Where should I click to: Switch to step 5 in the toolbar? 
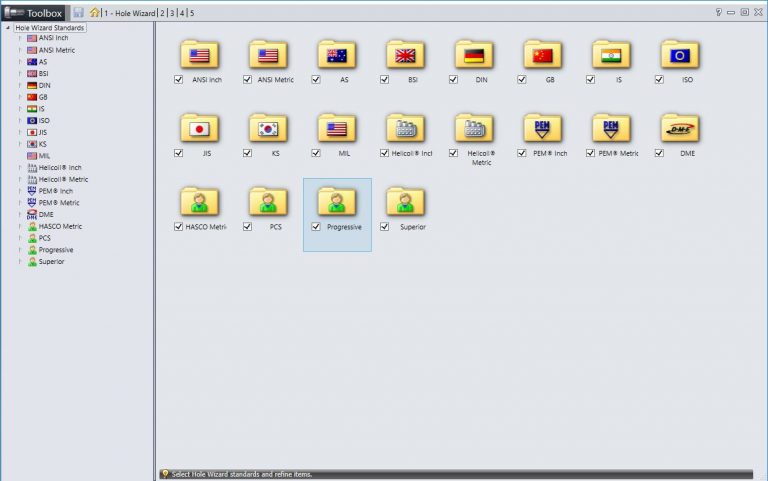[x=192, y=13]
